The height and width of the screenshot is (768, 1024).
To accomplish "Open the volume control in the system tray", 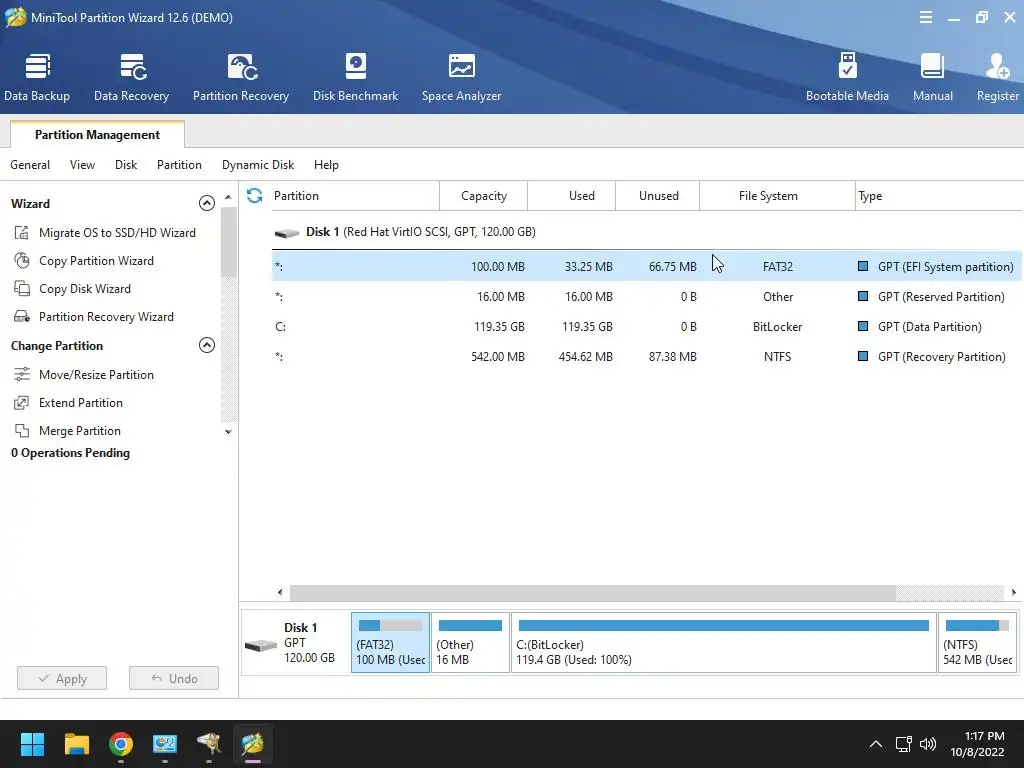I will pos(927,744).
